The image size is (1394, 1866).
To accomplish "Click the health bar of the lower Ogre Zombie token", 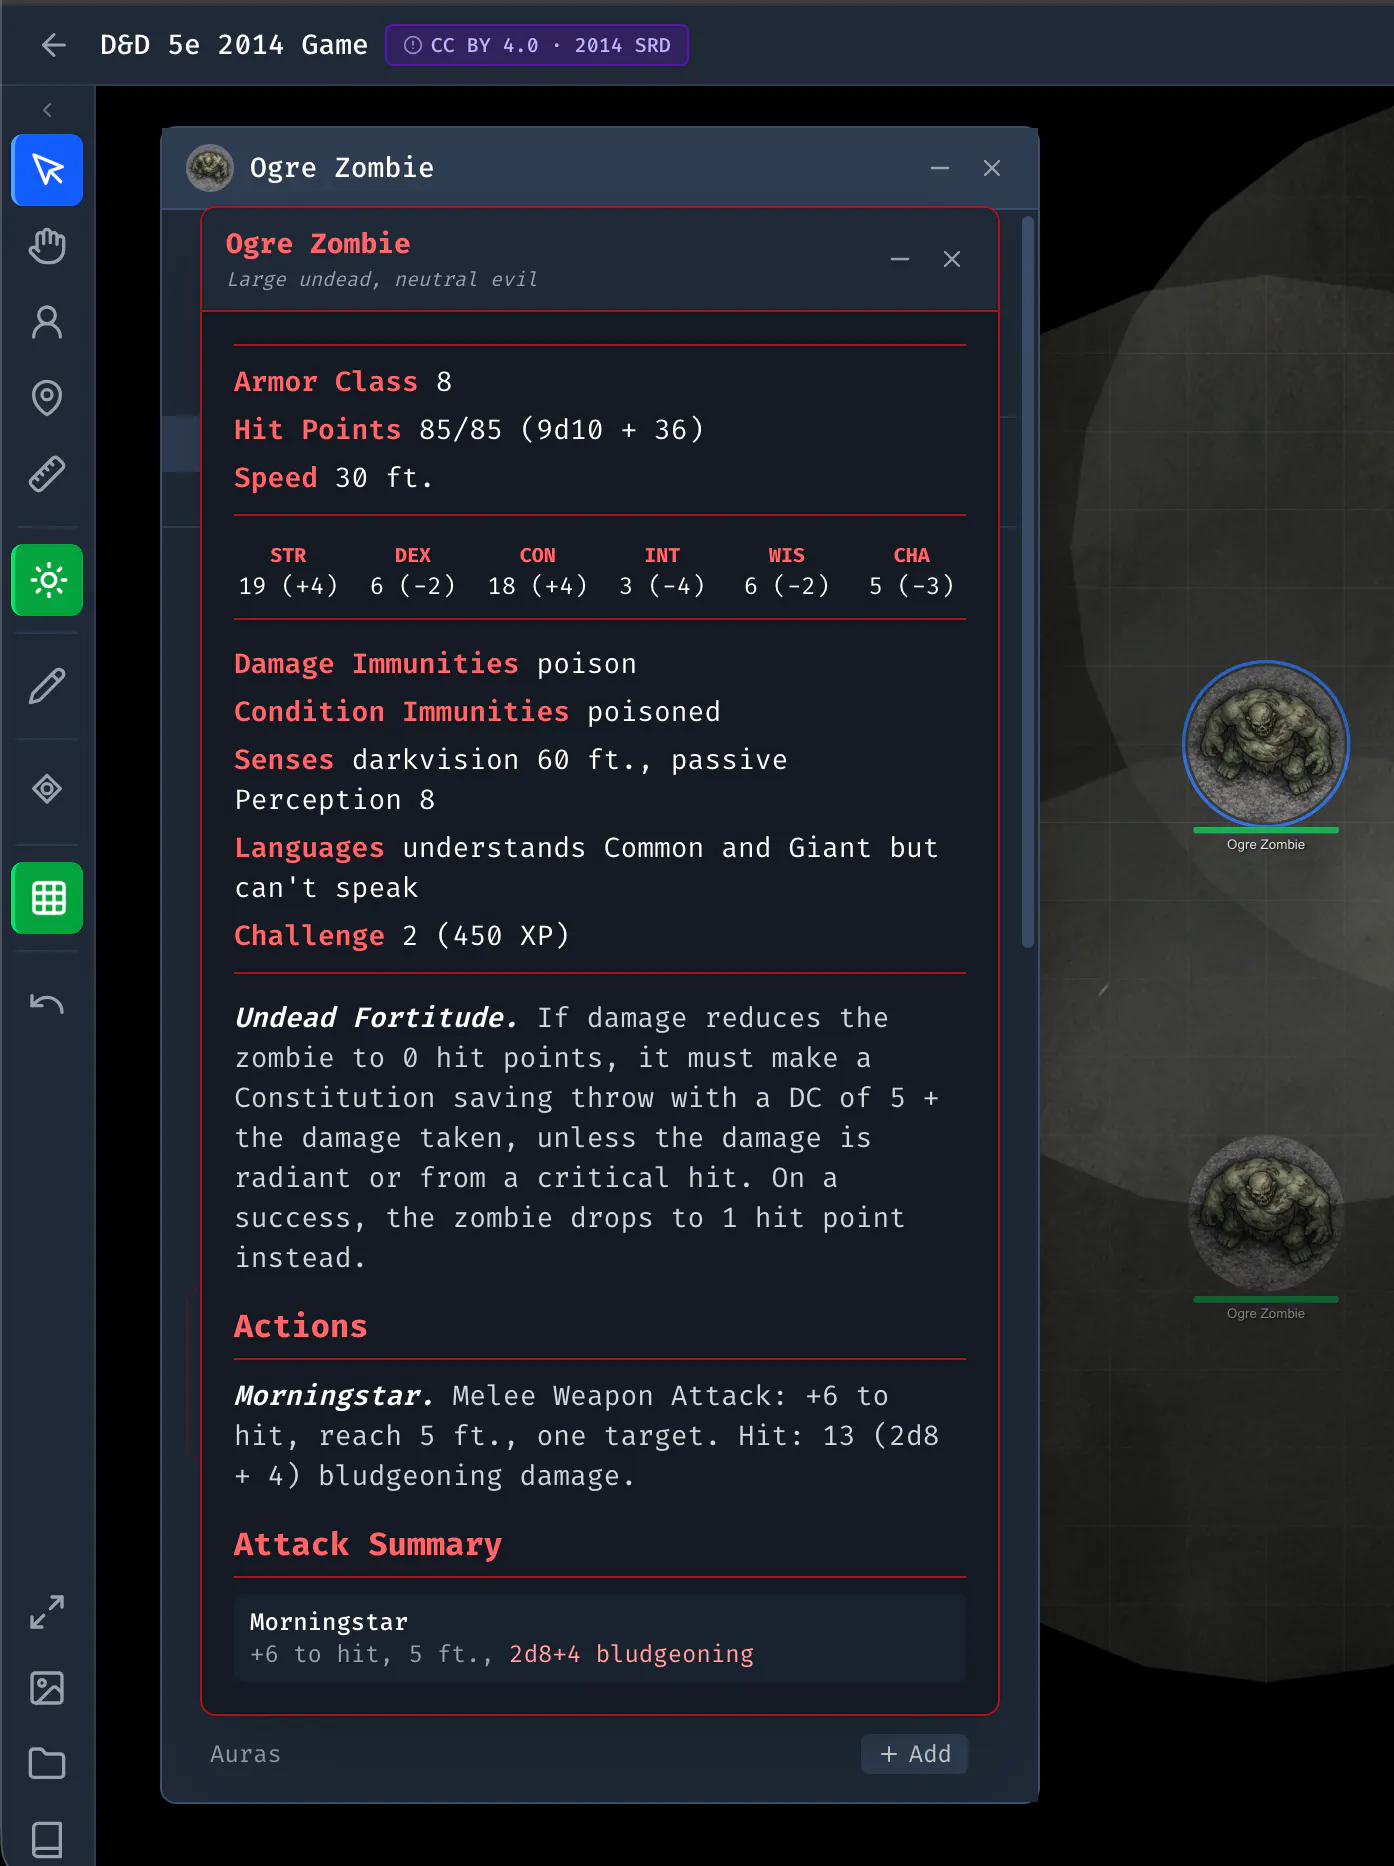I will click(x=1266, y=1299).
